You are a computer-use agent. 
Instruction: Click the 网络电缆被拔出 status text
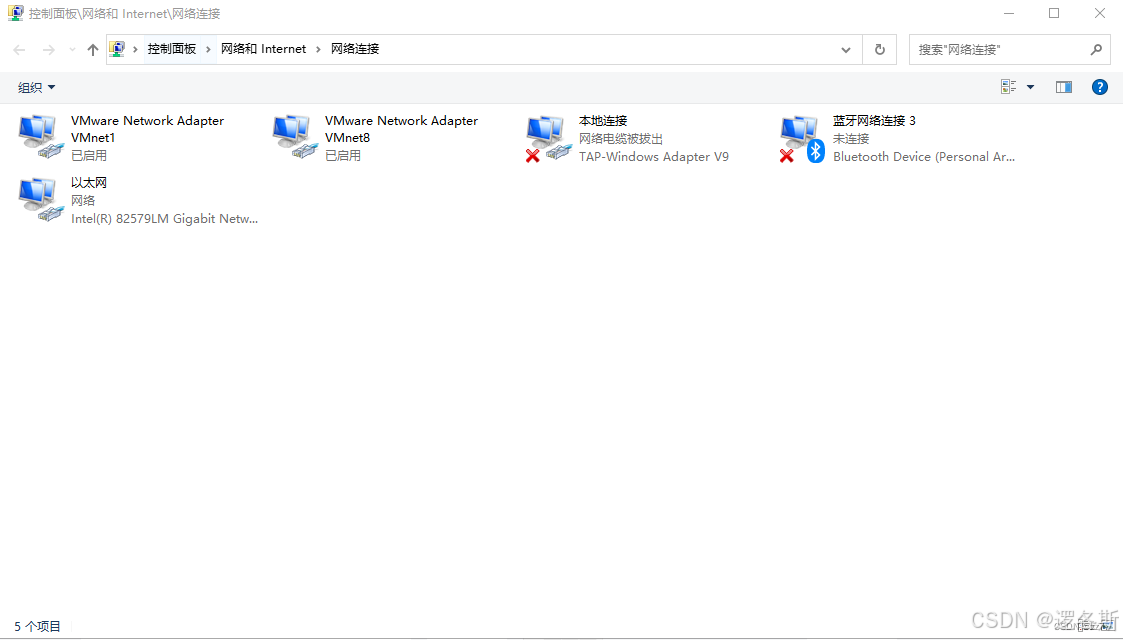621,139
